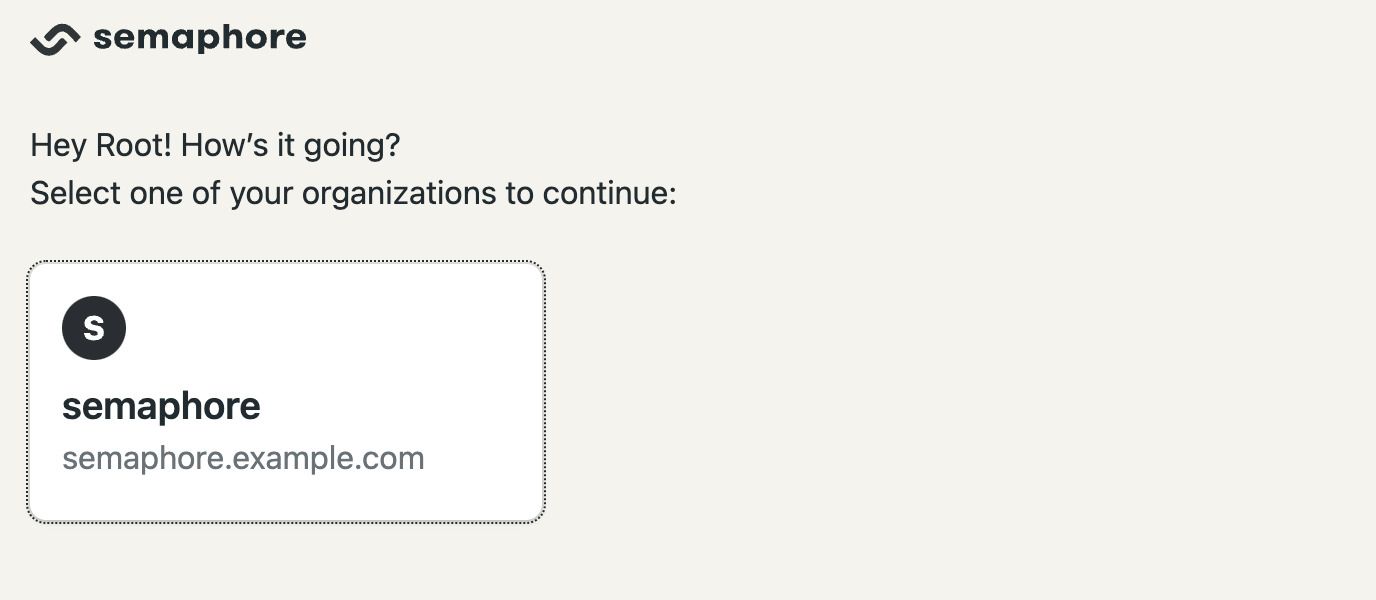Viewport: 1376px width, 600px height.
Task: Choose the organization hosted at semaphore.example.com
Action: (x=286, y=391)
